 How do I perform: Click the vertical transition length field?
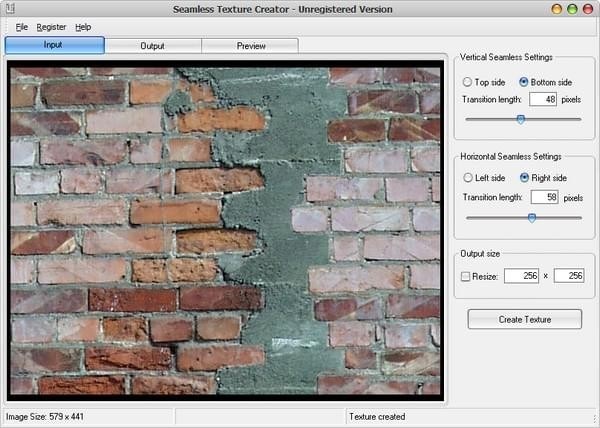point(543,100)
